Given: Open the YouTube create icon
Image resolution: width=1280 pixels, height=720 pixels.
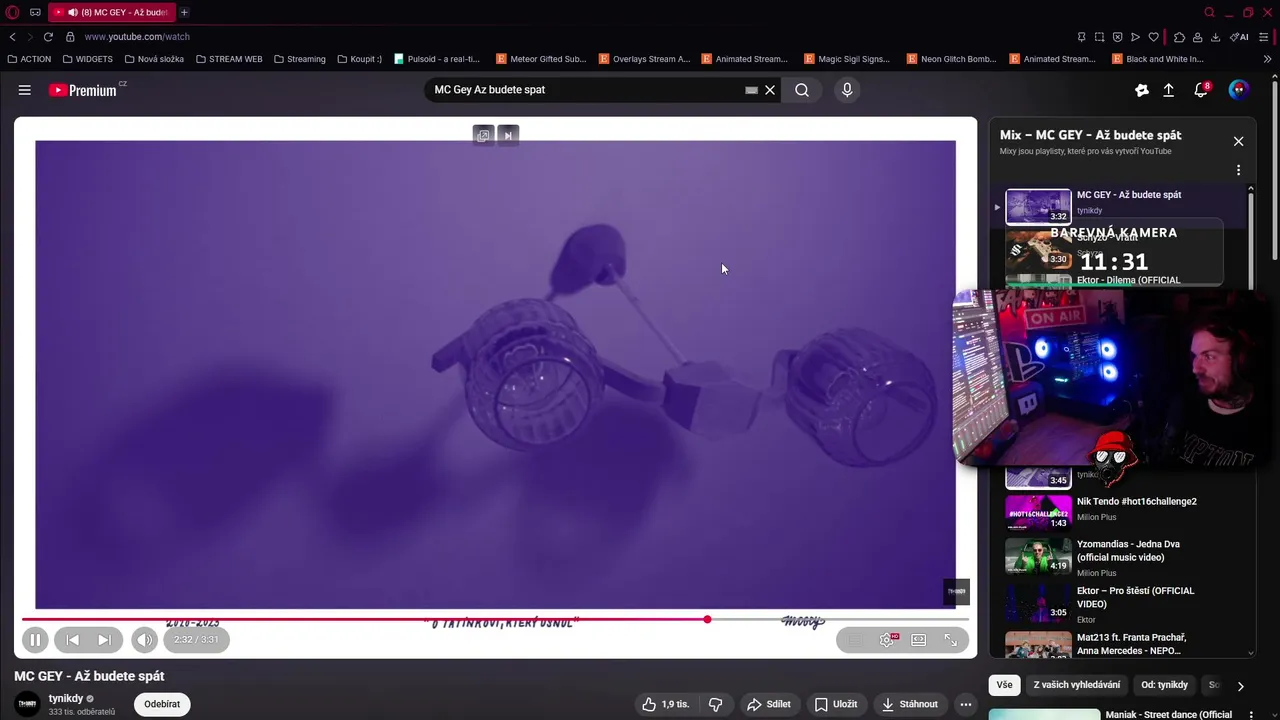Looking at the screenshot, I should [1142, 90].
